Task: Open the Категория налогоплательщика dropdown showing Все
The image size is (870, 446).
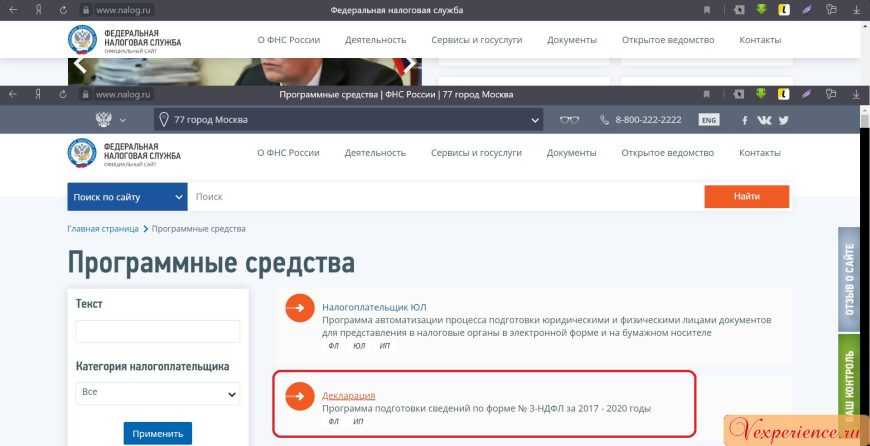Action: coord(158,393)
